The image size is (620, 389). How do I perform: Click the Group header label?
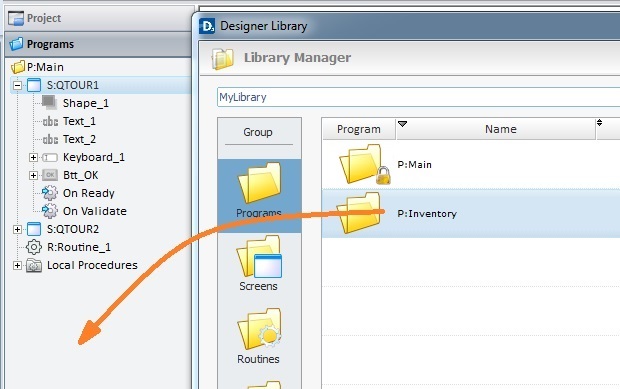tap(258, 132)
